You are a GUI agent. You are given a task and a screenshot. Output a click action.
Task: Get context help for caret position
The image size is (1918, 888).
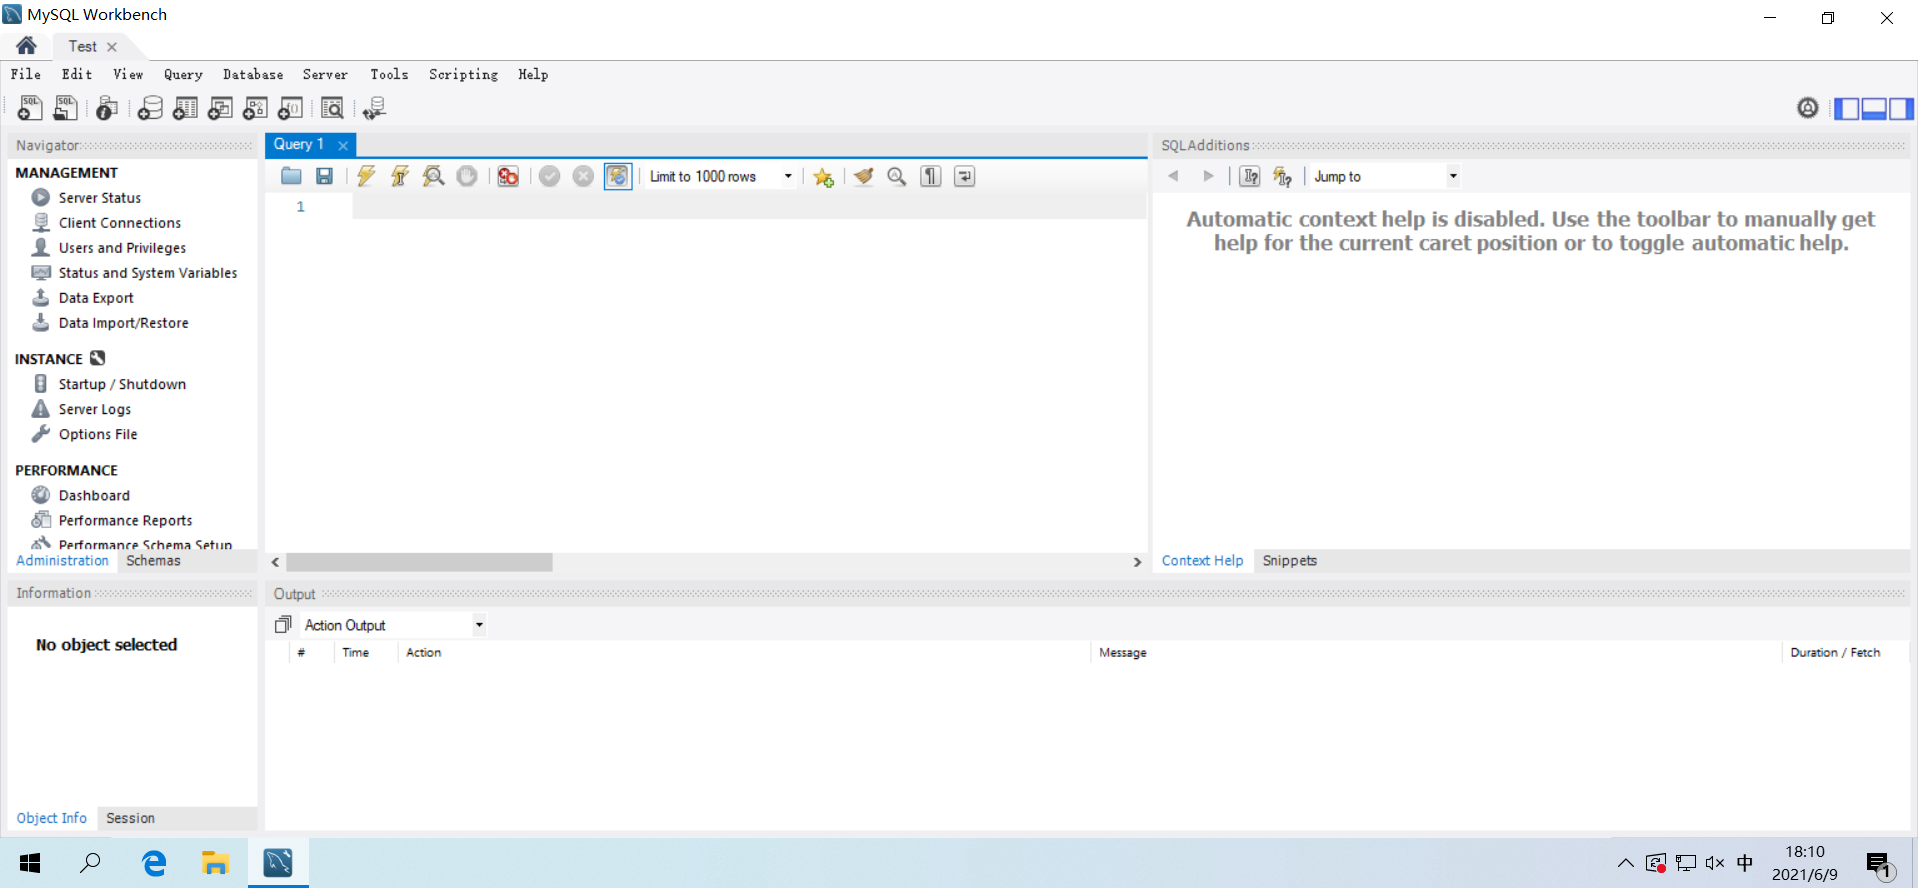1250,176
